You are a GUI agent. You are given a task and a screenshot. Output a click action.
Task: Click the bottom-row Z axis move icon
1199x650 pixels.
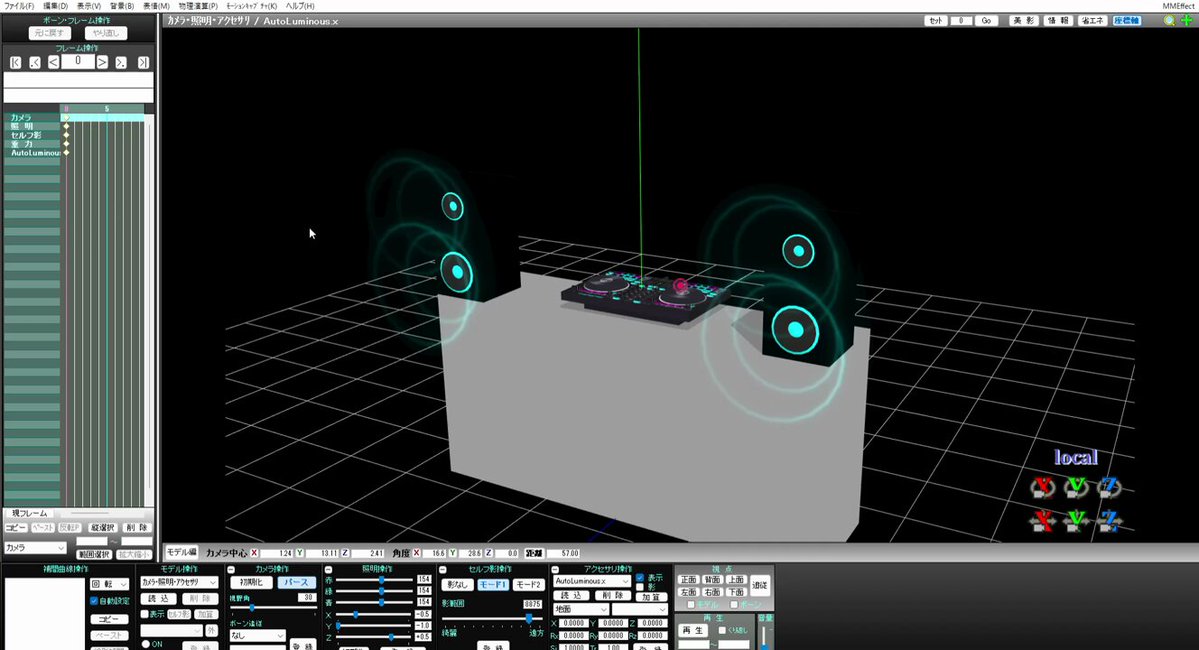(1110, 521)
